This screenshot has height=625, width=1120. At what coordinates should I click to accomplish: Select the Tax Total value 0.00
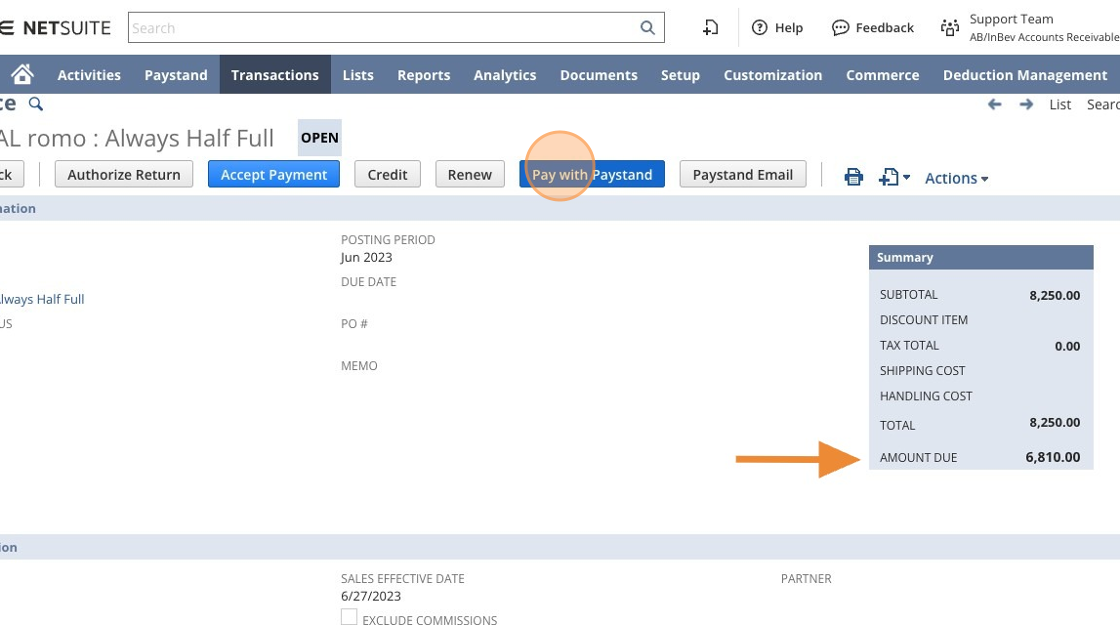pyautogui.click(x=1067, y=346)
